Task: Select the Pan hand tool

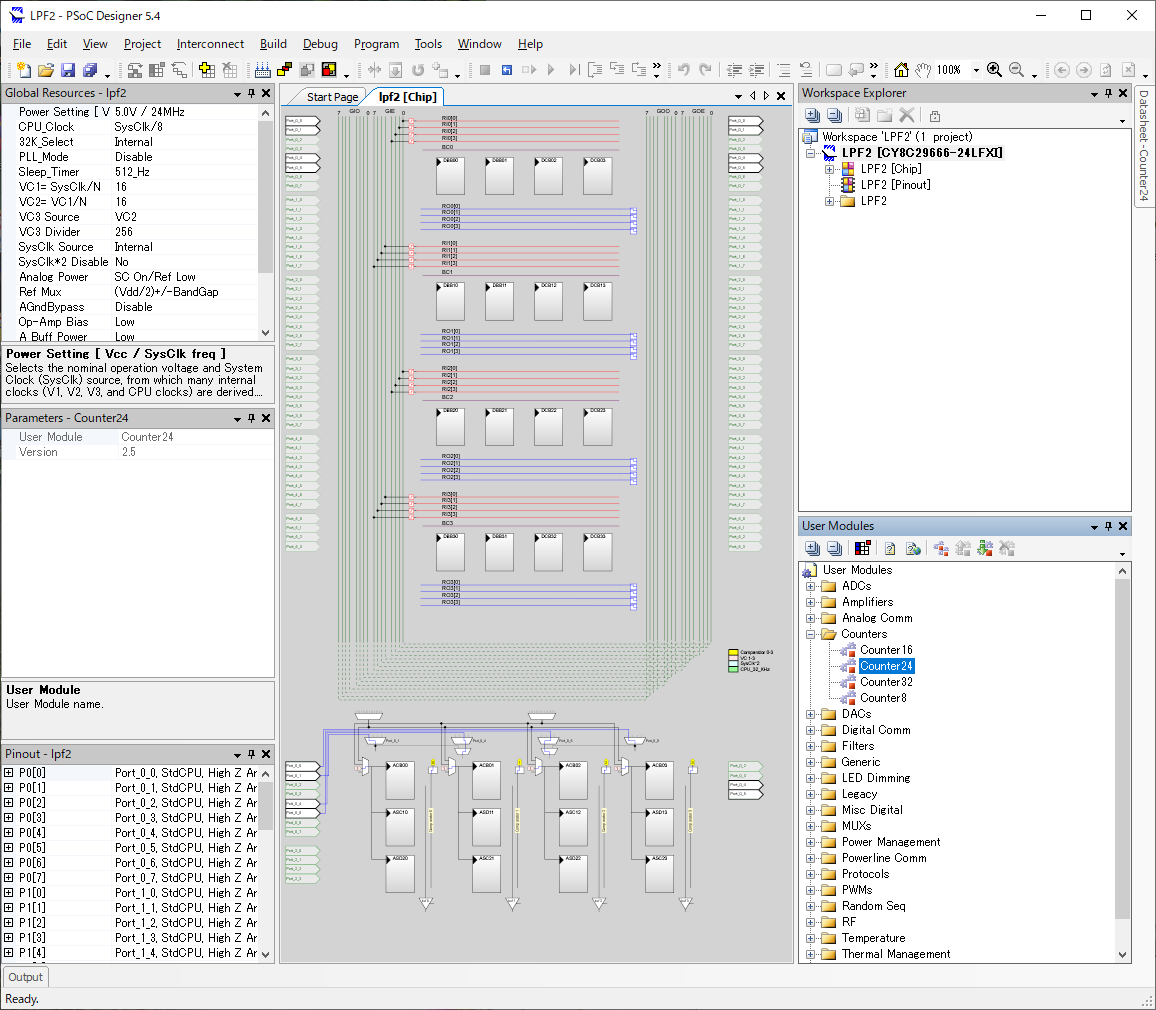Action: pyautogui.click(x=923, y=70)
